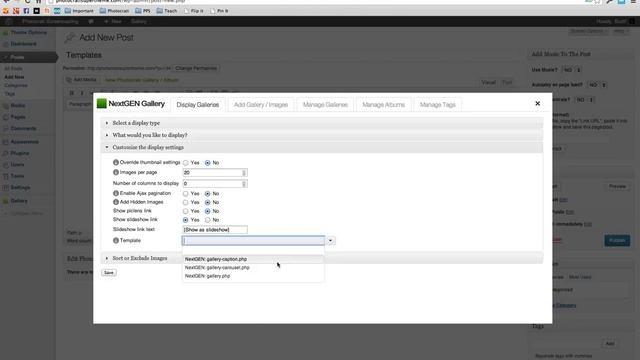Select Yes for Show piclens link
The image size is (640, 360).
[186, 211]
